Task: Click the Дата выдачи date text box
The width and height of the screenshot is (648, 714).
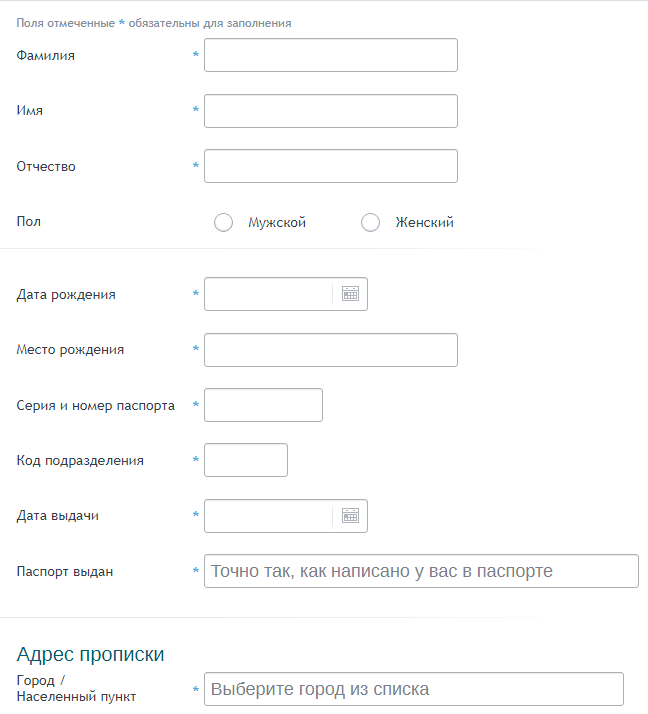Action: [x=268, y=516]
